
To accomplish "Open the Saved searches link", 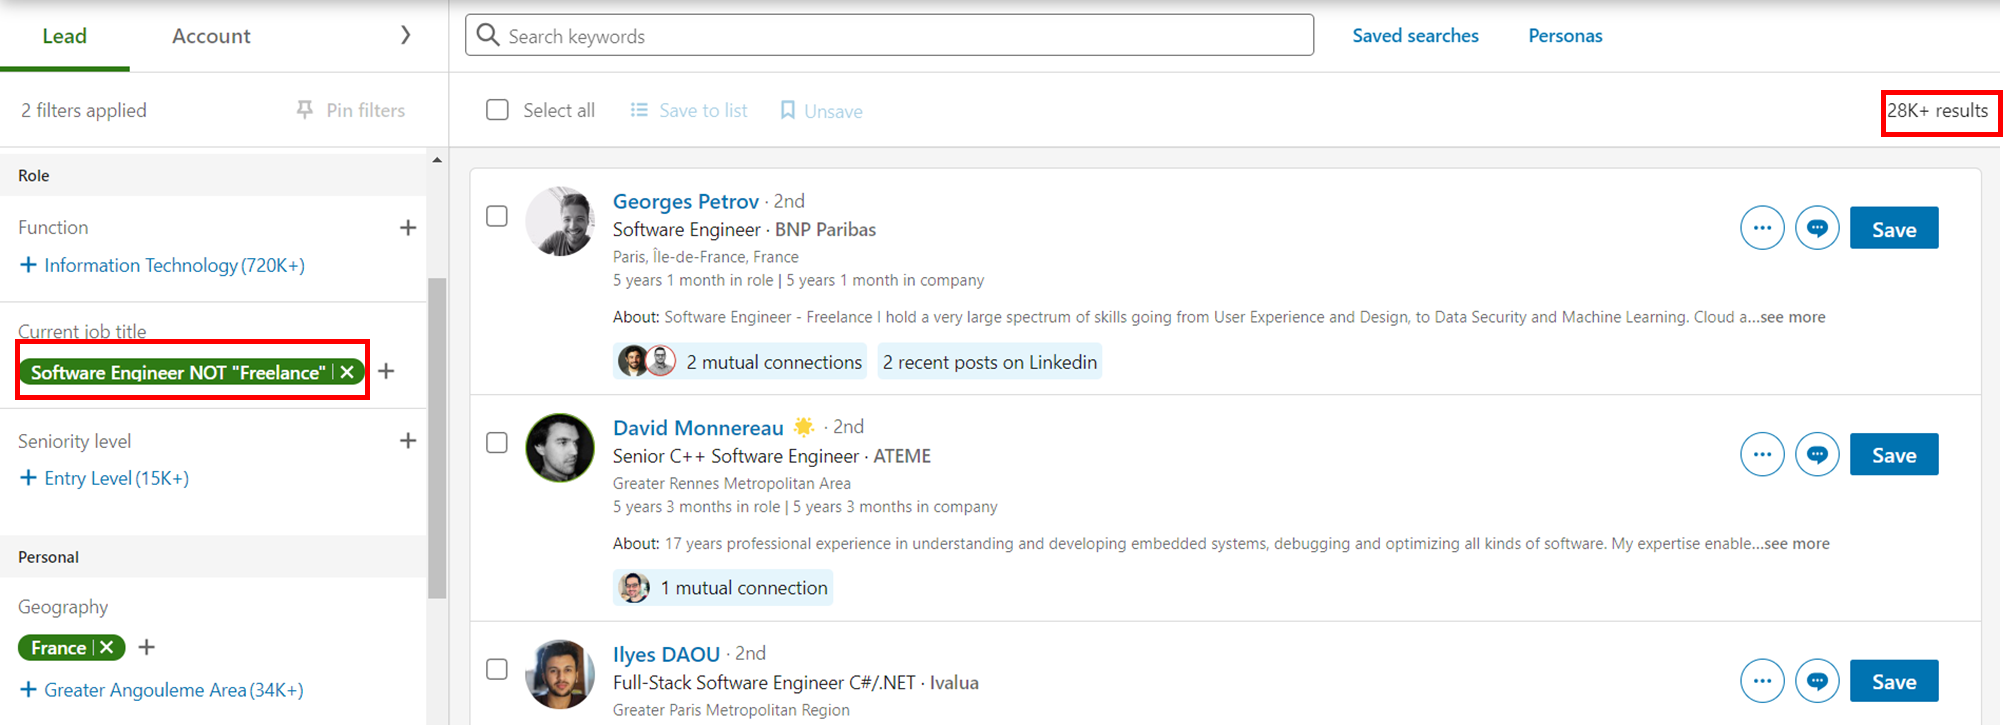I will [x=1415, y=36].
